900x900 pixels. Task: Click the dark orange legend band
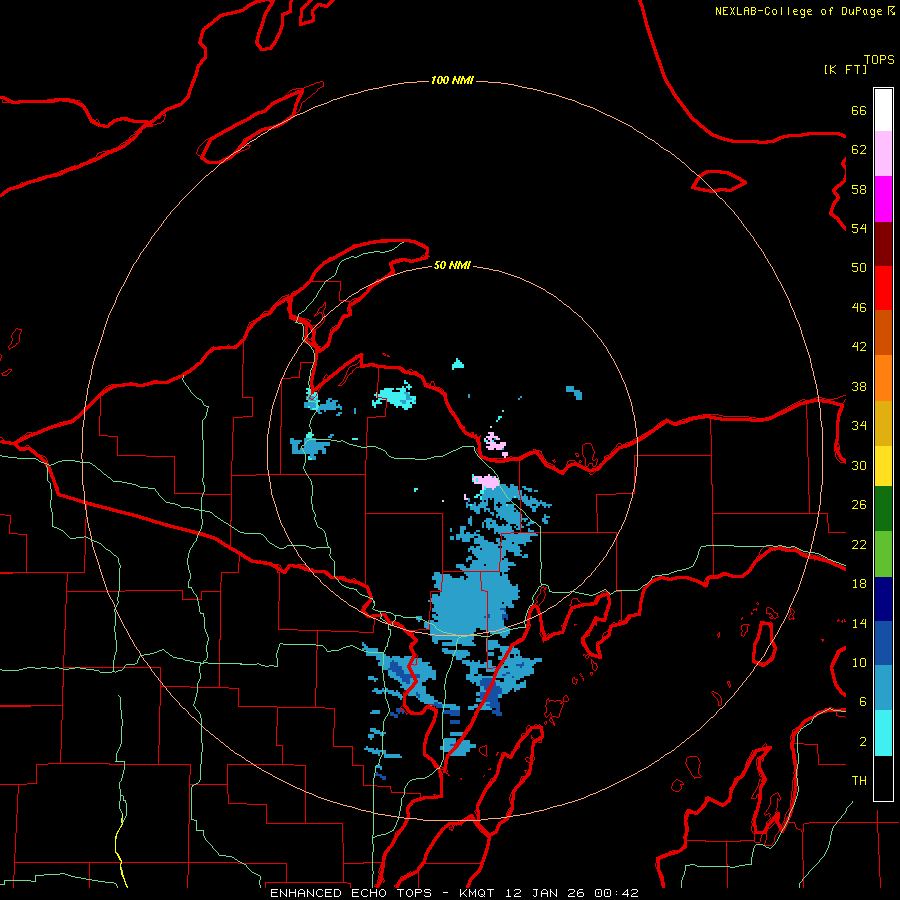pyautogui.click(x=883, y=333)
